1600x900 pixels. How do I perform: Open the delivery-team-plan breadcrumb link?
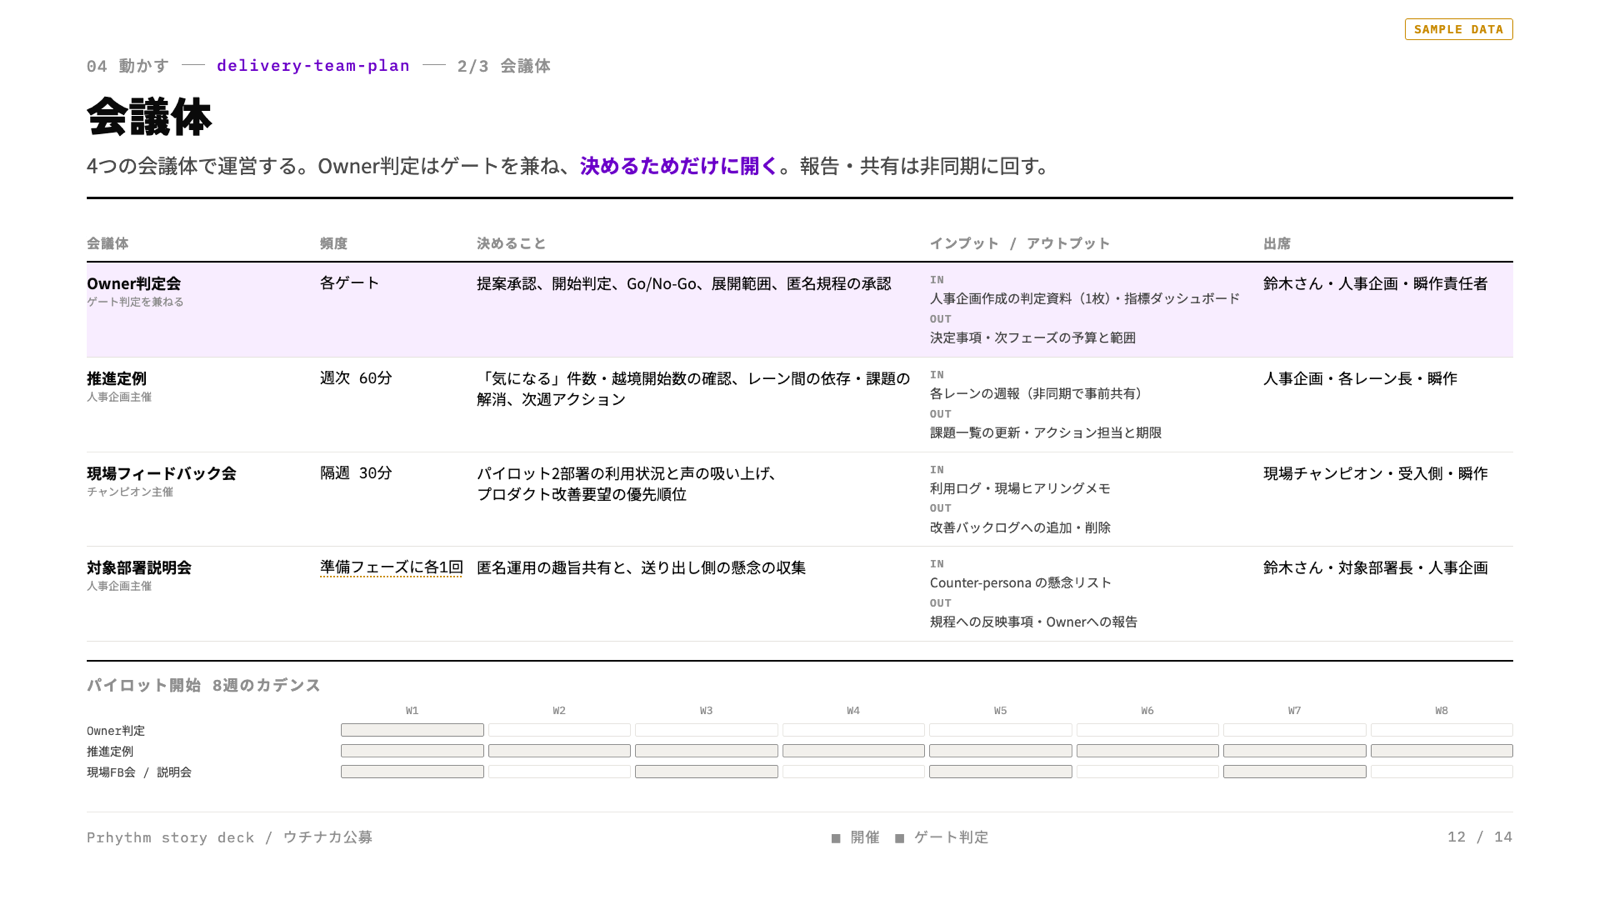313,66
